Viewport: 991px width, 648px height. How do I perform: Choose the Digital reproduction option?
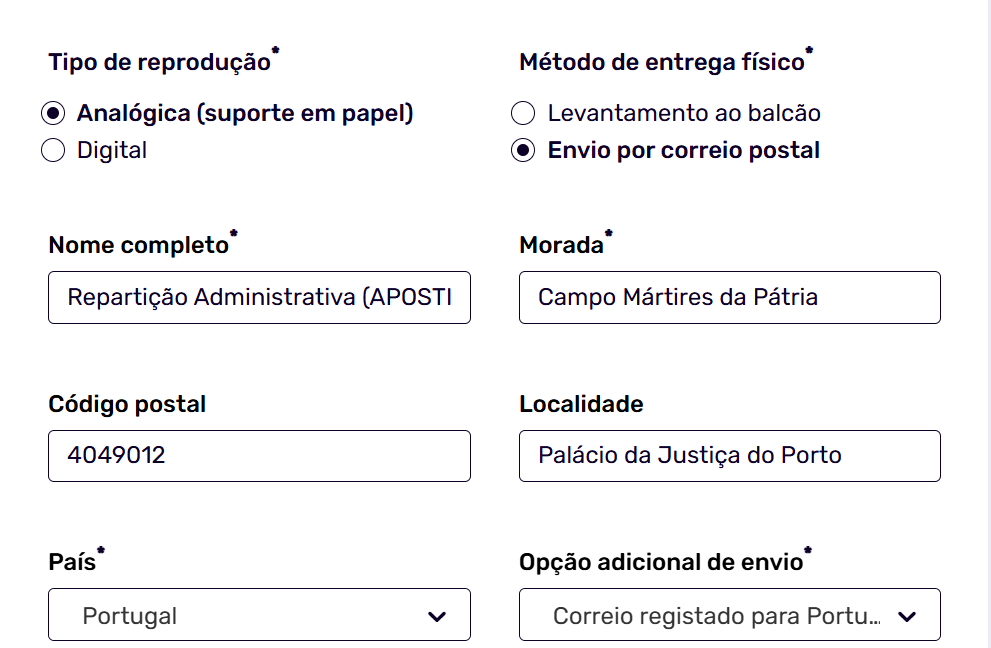(x=53, y=150)
